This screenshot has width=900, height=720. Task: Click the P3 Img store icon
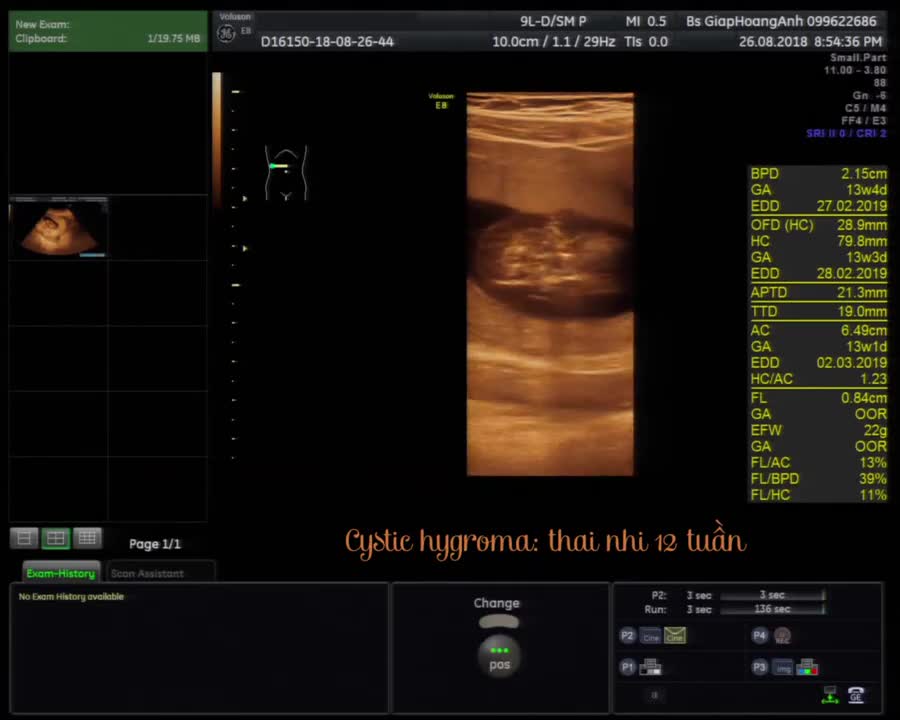[783, 668]
